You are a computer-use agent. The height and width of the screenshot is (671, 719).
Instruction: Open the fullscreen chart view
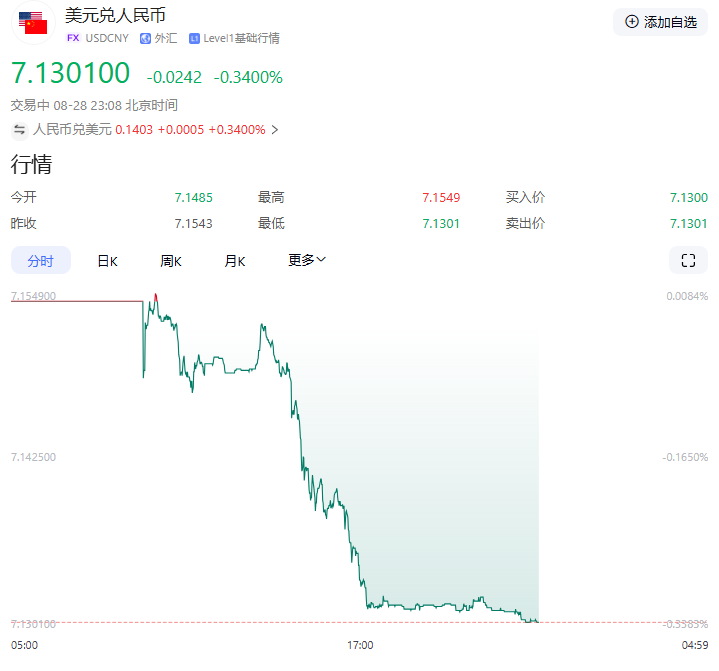tap(687, 261)
